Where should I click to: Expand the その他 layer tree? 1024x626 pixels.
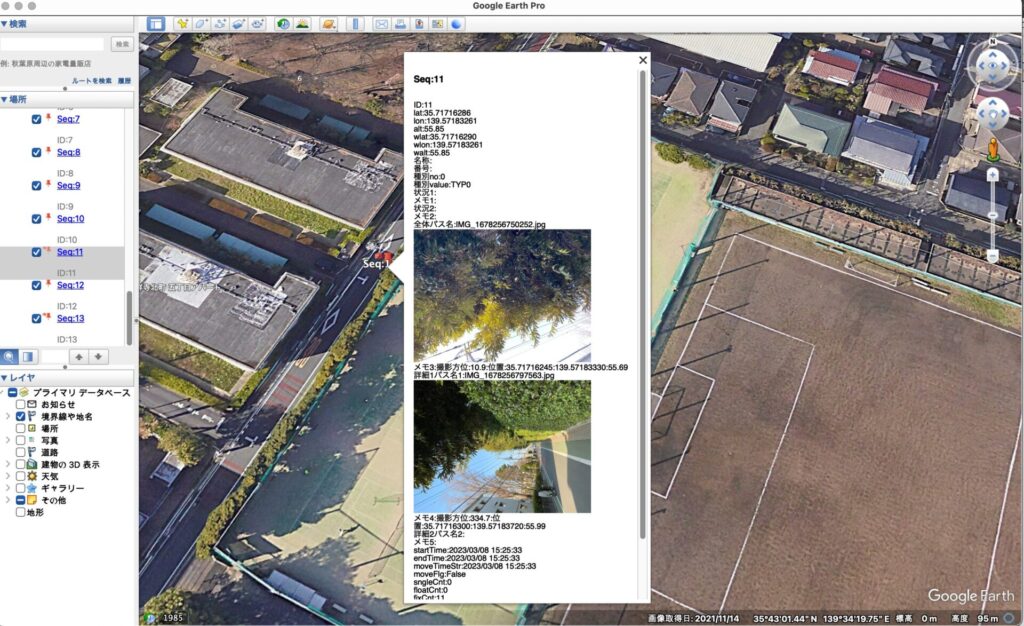click(8, 500)
